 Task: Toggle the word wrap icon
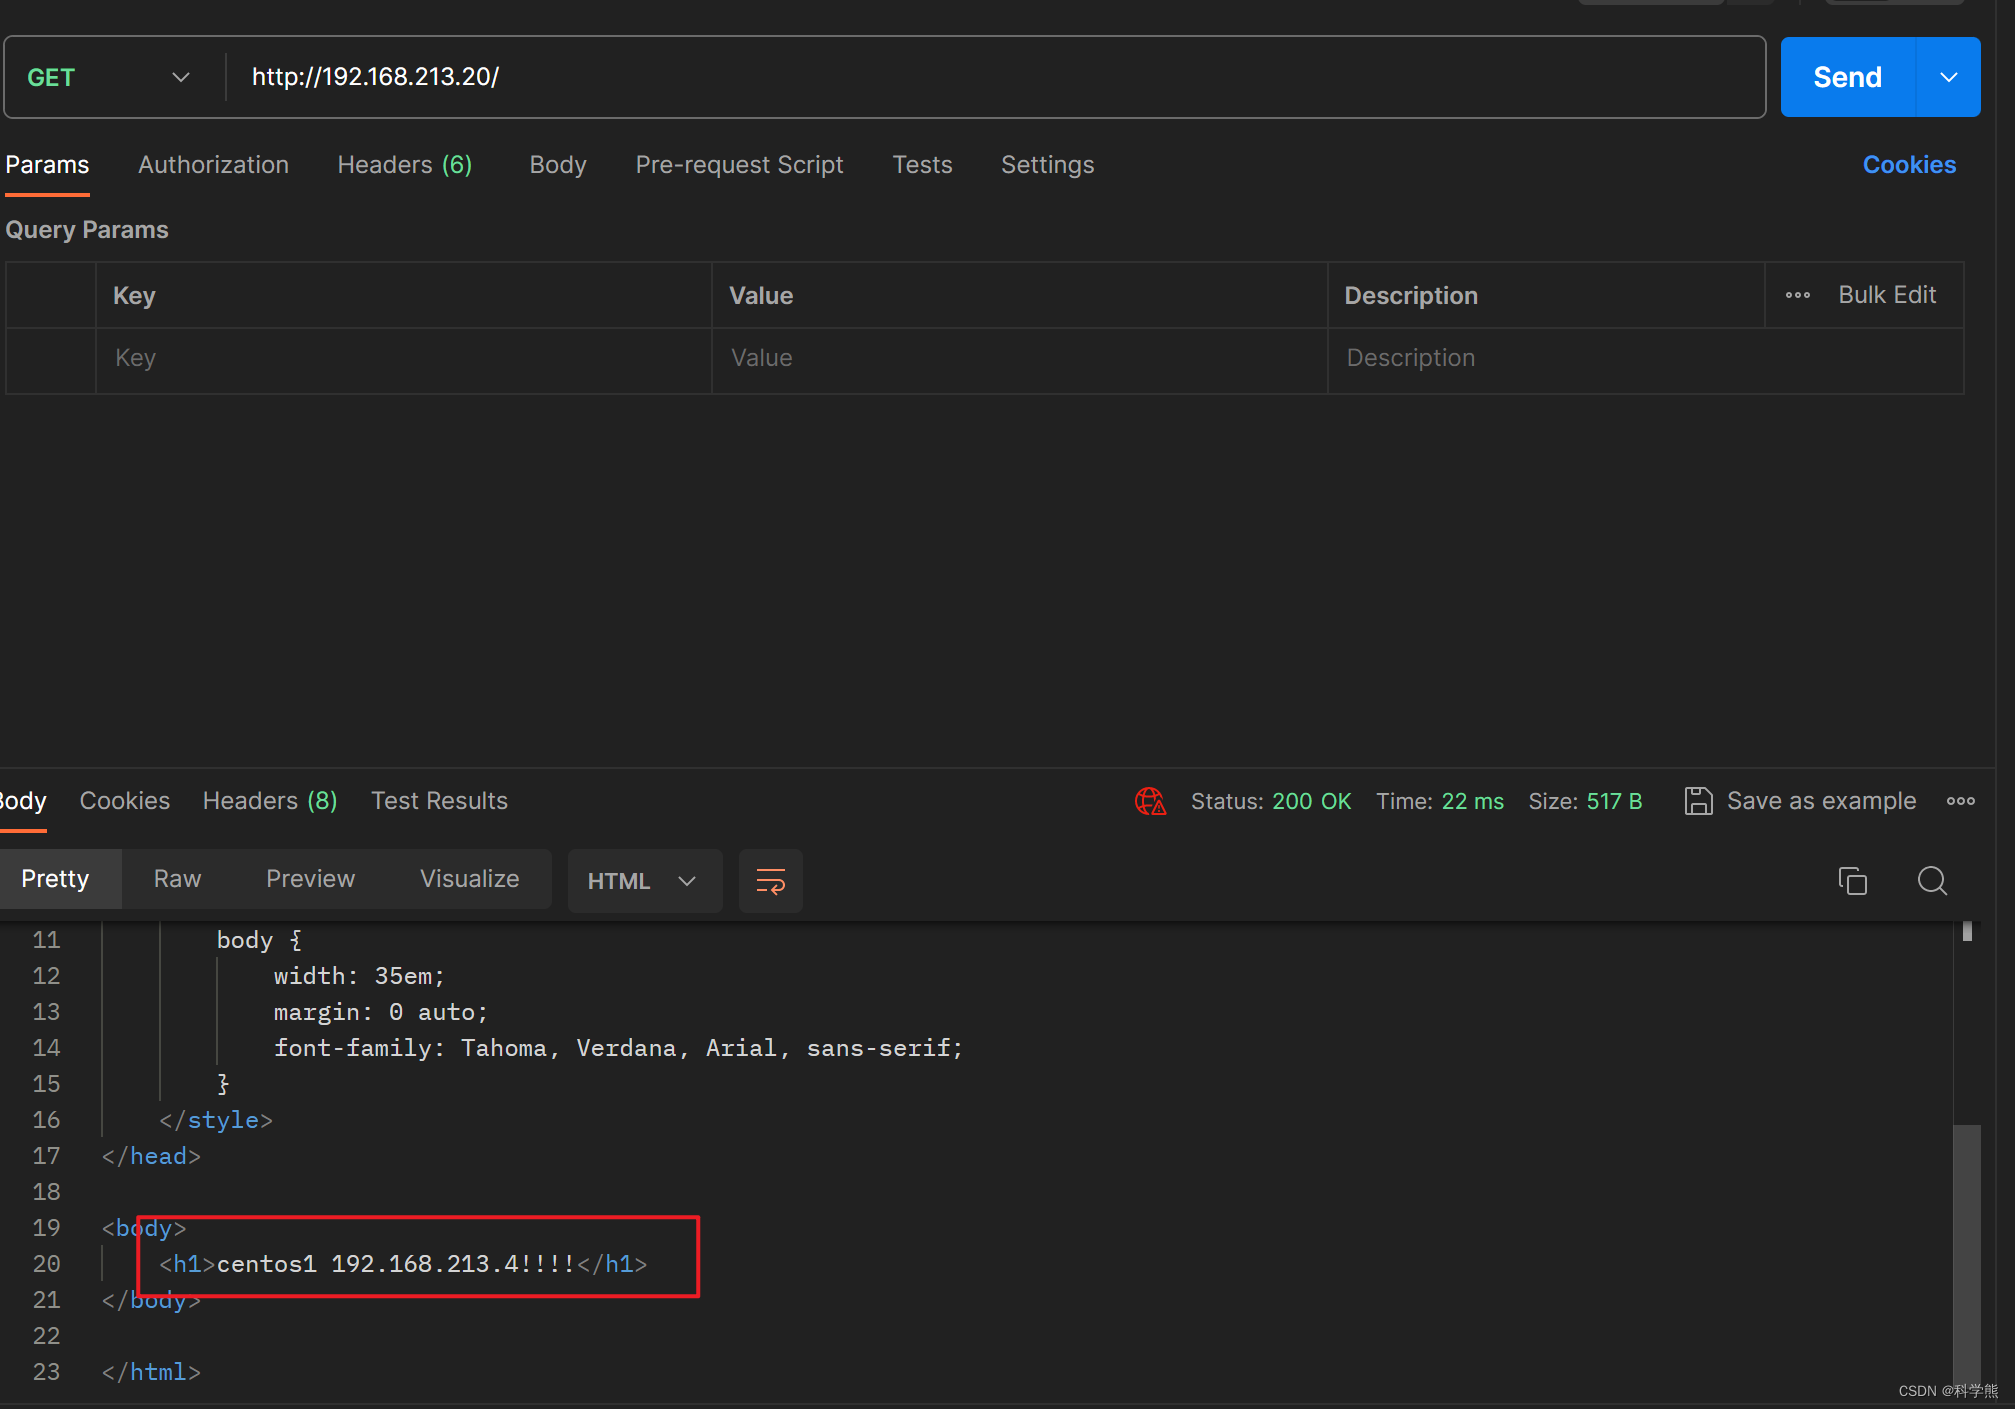(770, 881)
